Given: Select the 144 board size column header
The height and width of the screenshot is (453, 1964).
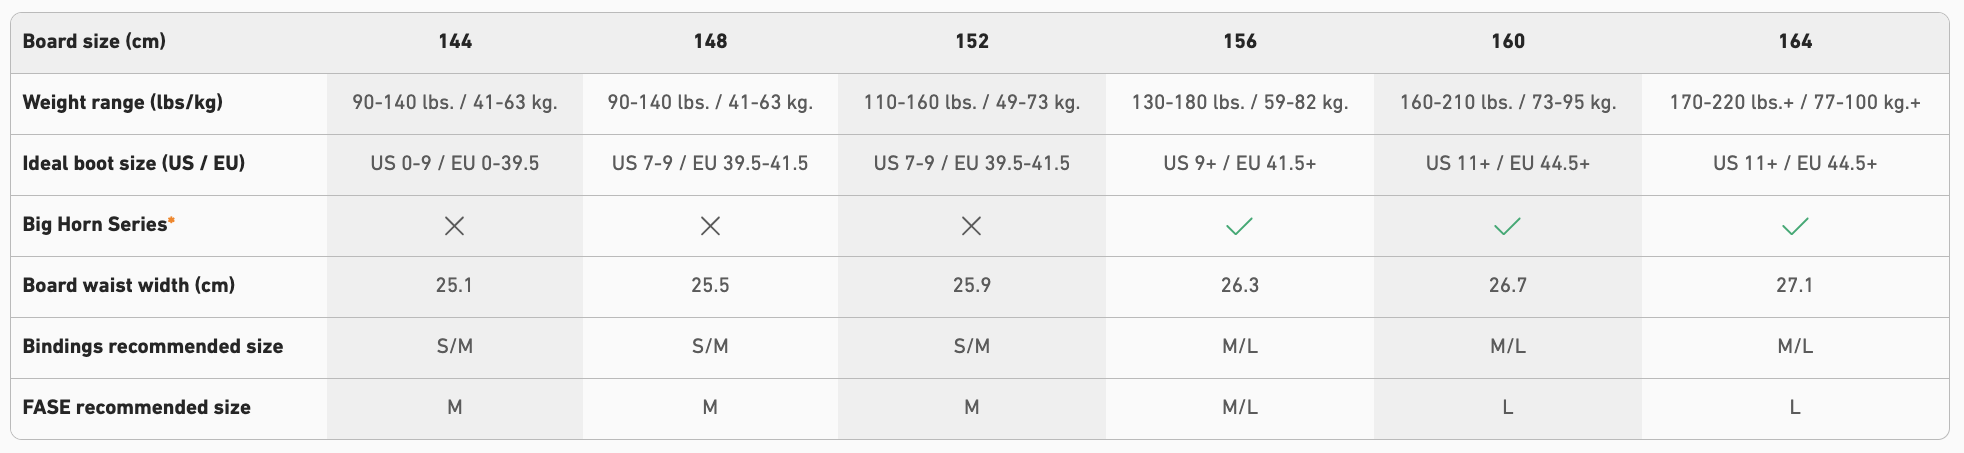Looking at the screenshot, I should pyautogui.click(x=455, y=41).
